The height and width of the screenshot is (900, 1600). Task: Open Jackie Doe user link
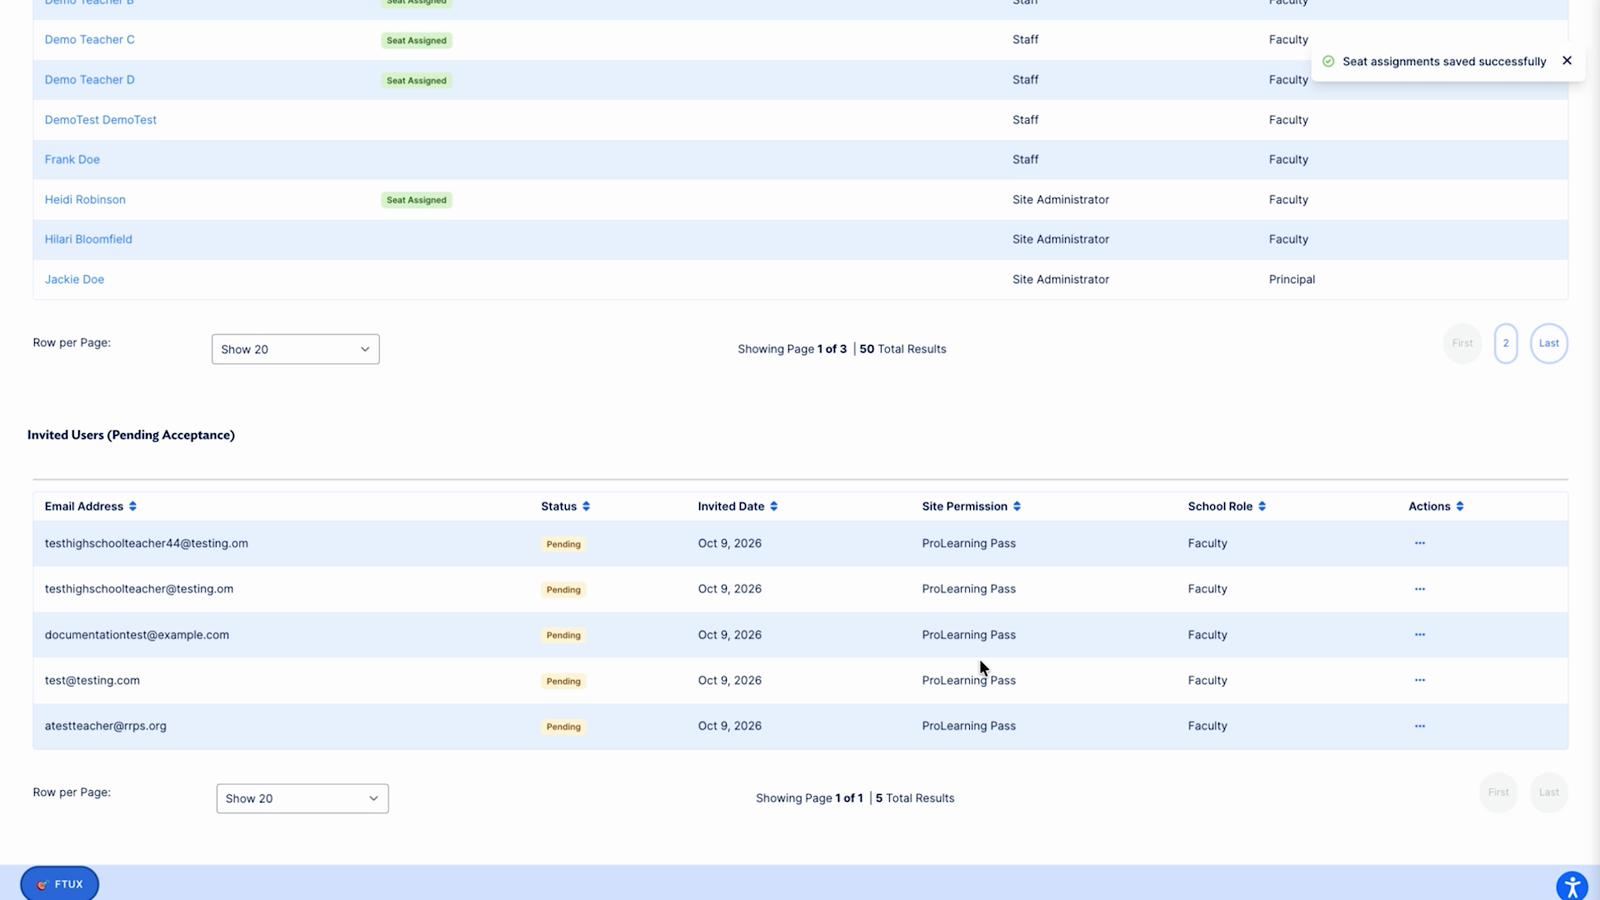pos(74,280)
